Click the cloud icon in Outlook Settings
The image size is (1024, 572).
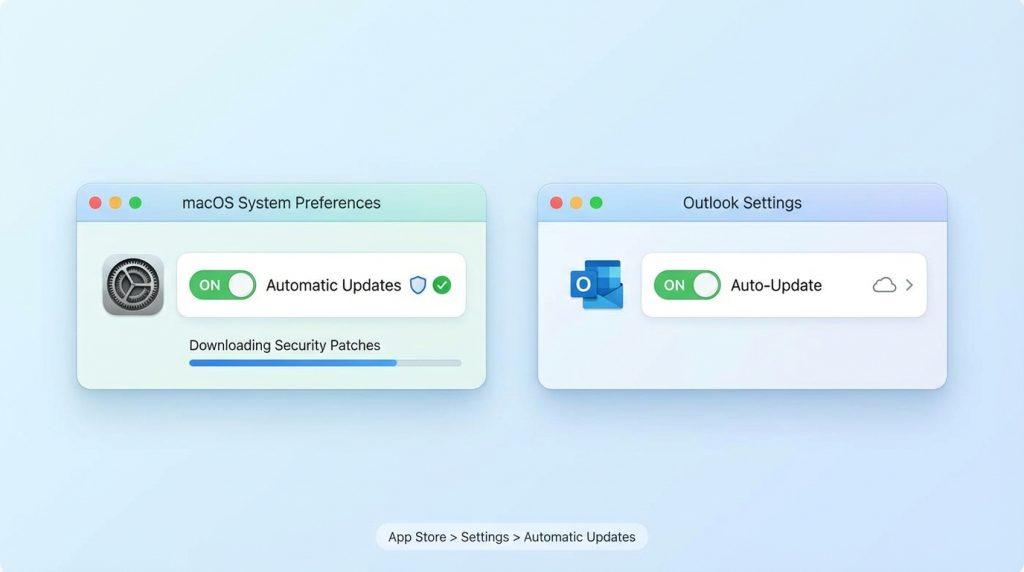[884, 285]
